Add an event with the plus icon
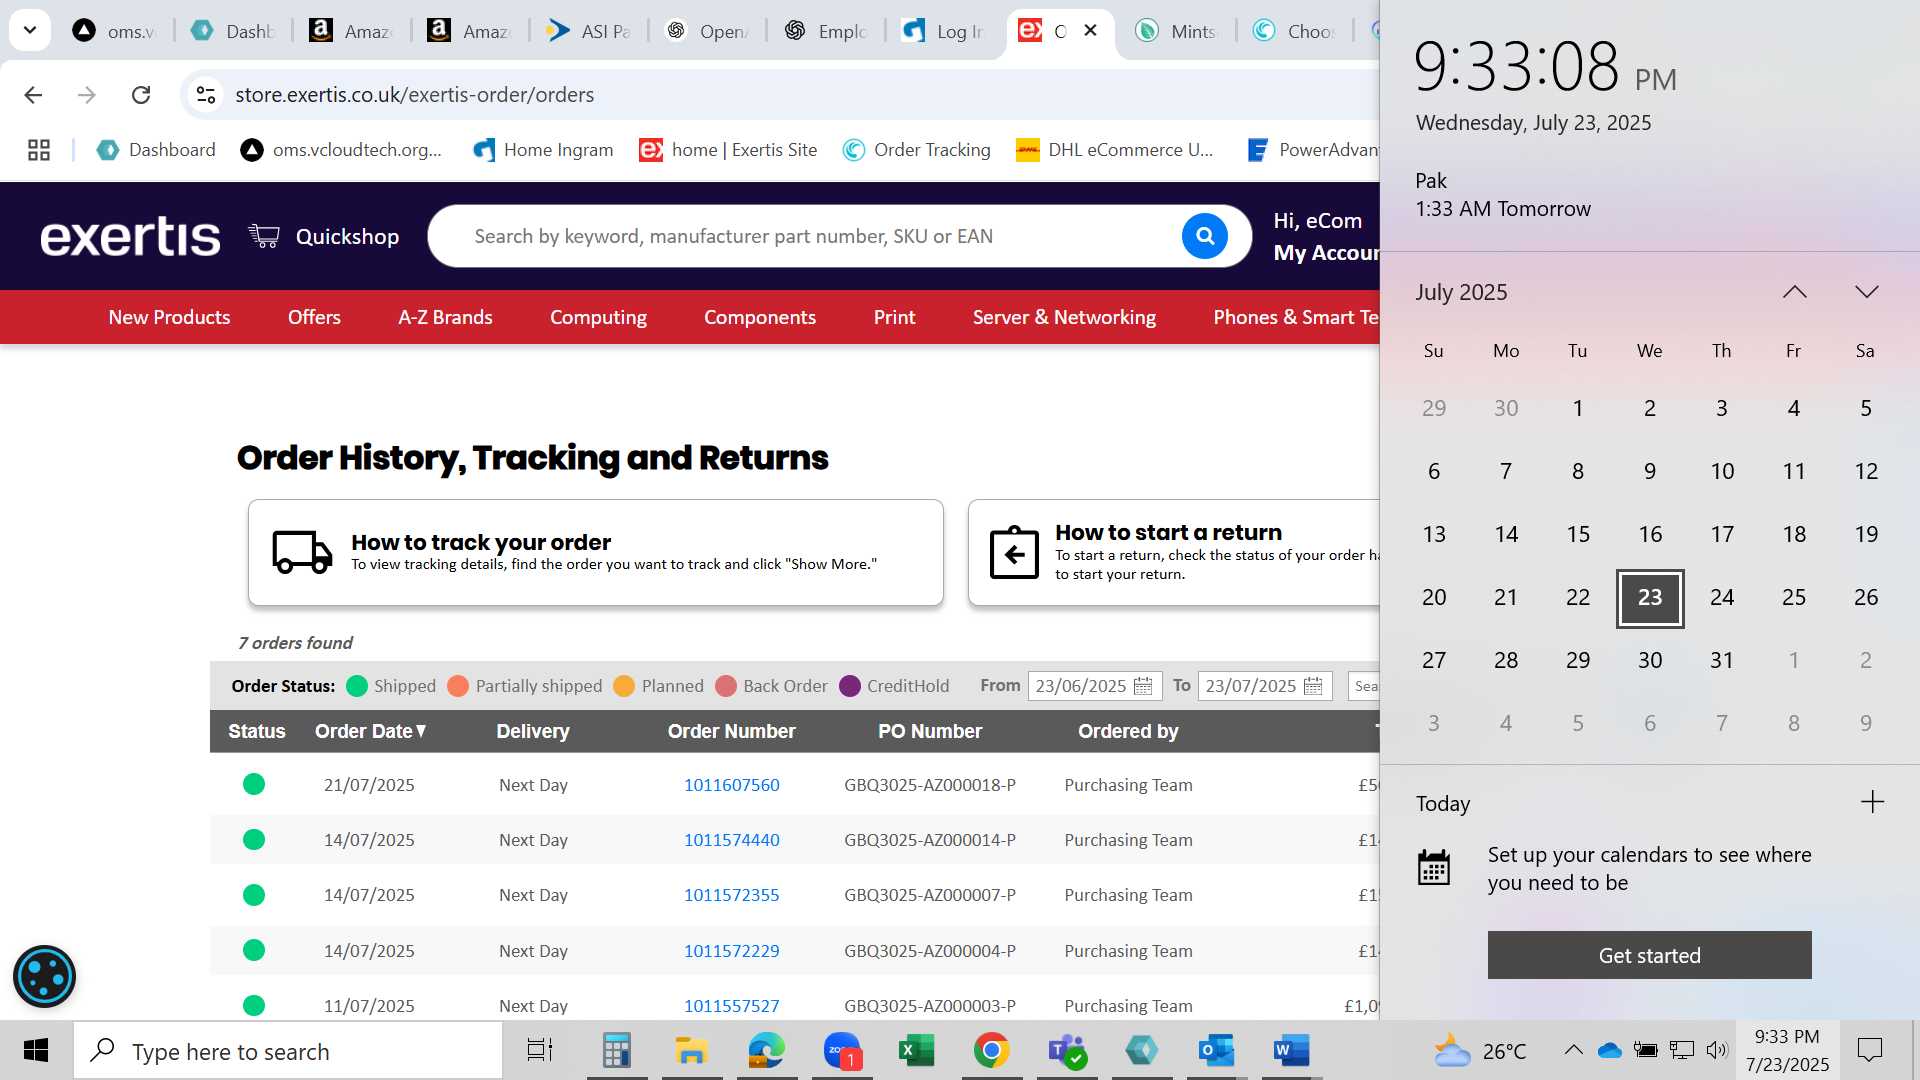The width and height of the screenshot is (1920, 1080). pyautogui.click(x=1872, y=802)
